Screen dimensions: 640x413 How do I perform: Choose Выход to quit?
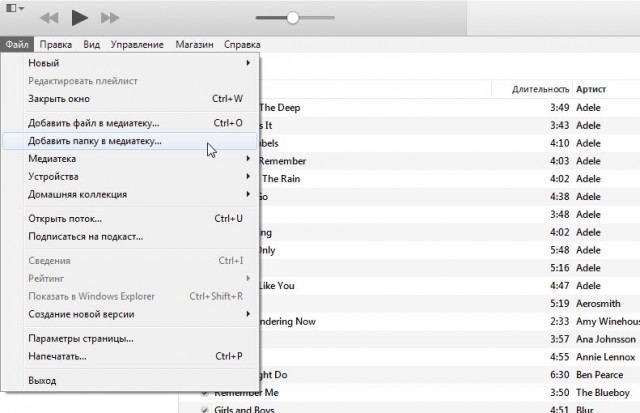point(131,380)
